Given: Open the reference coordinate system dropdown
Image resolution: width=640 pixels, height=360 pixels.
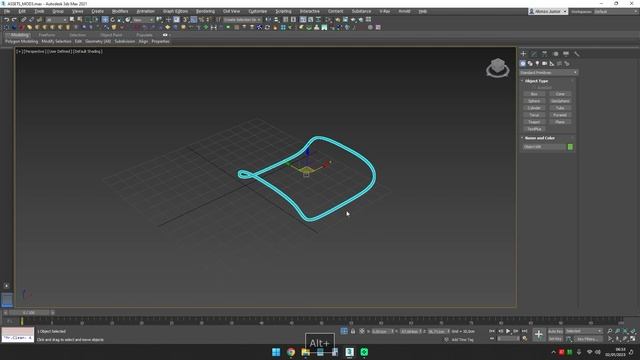Looking at the screenshot, I should [143, 20].
